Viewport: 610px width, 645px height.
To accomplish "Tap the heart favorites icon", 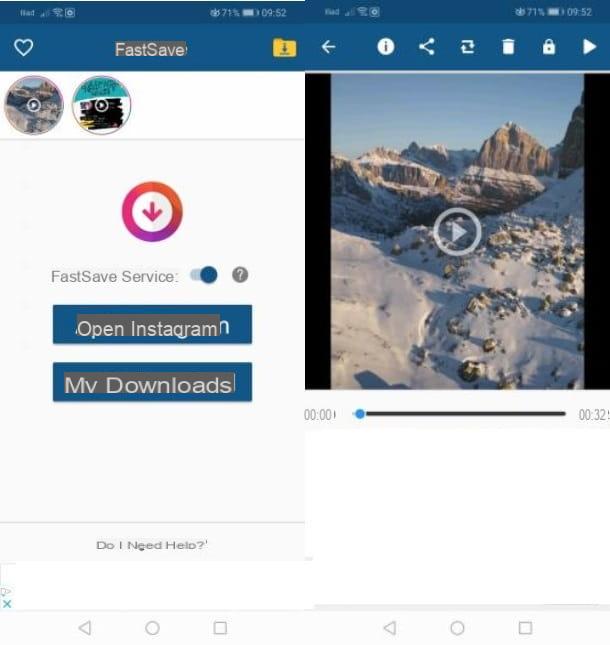I will [x=23, y=48].
